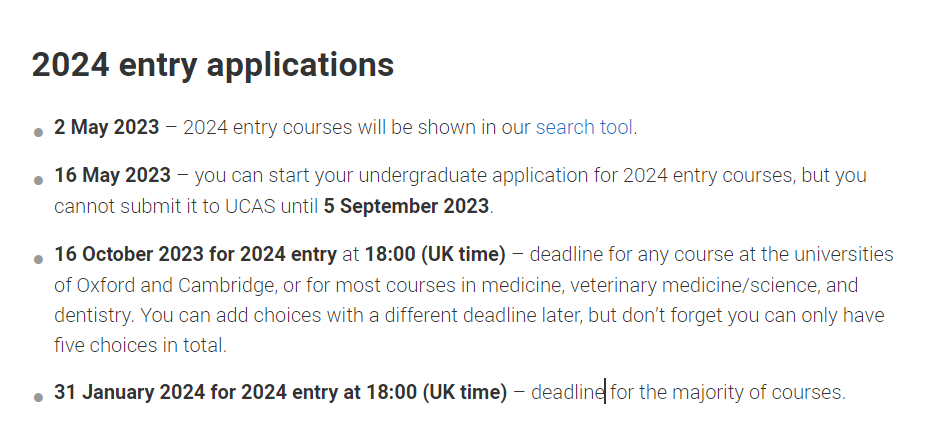
Task: Click the 31 January 2024 deadline text
Action: (281, 392)
